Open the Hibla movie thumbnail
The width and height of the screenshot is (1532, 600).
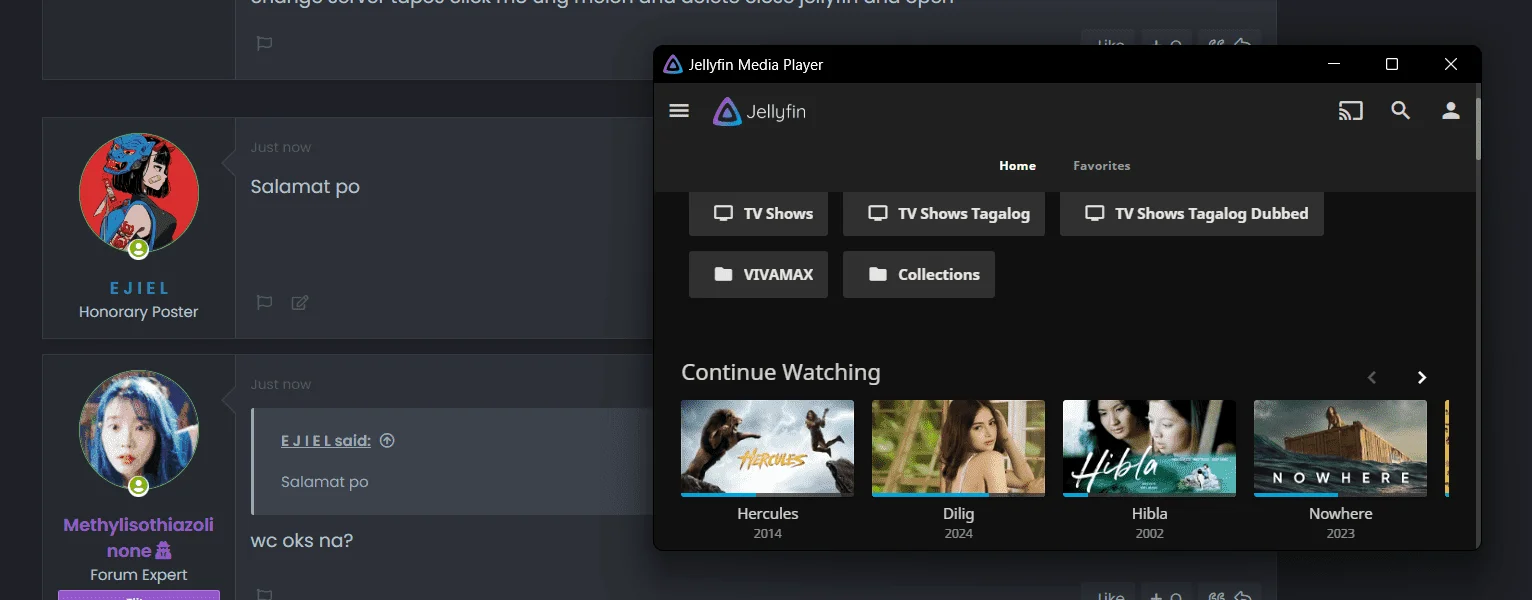(1149, 448)
